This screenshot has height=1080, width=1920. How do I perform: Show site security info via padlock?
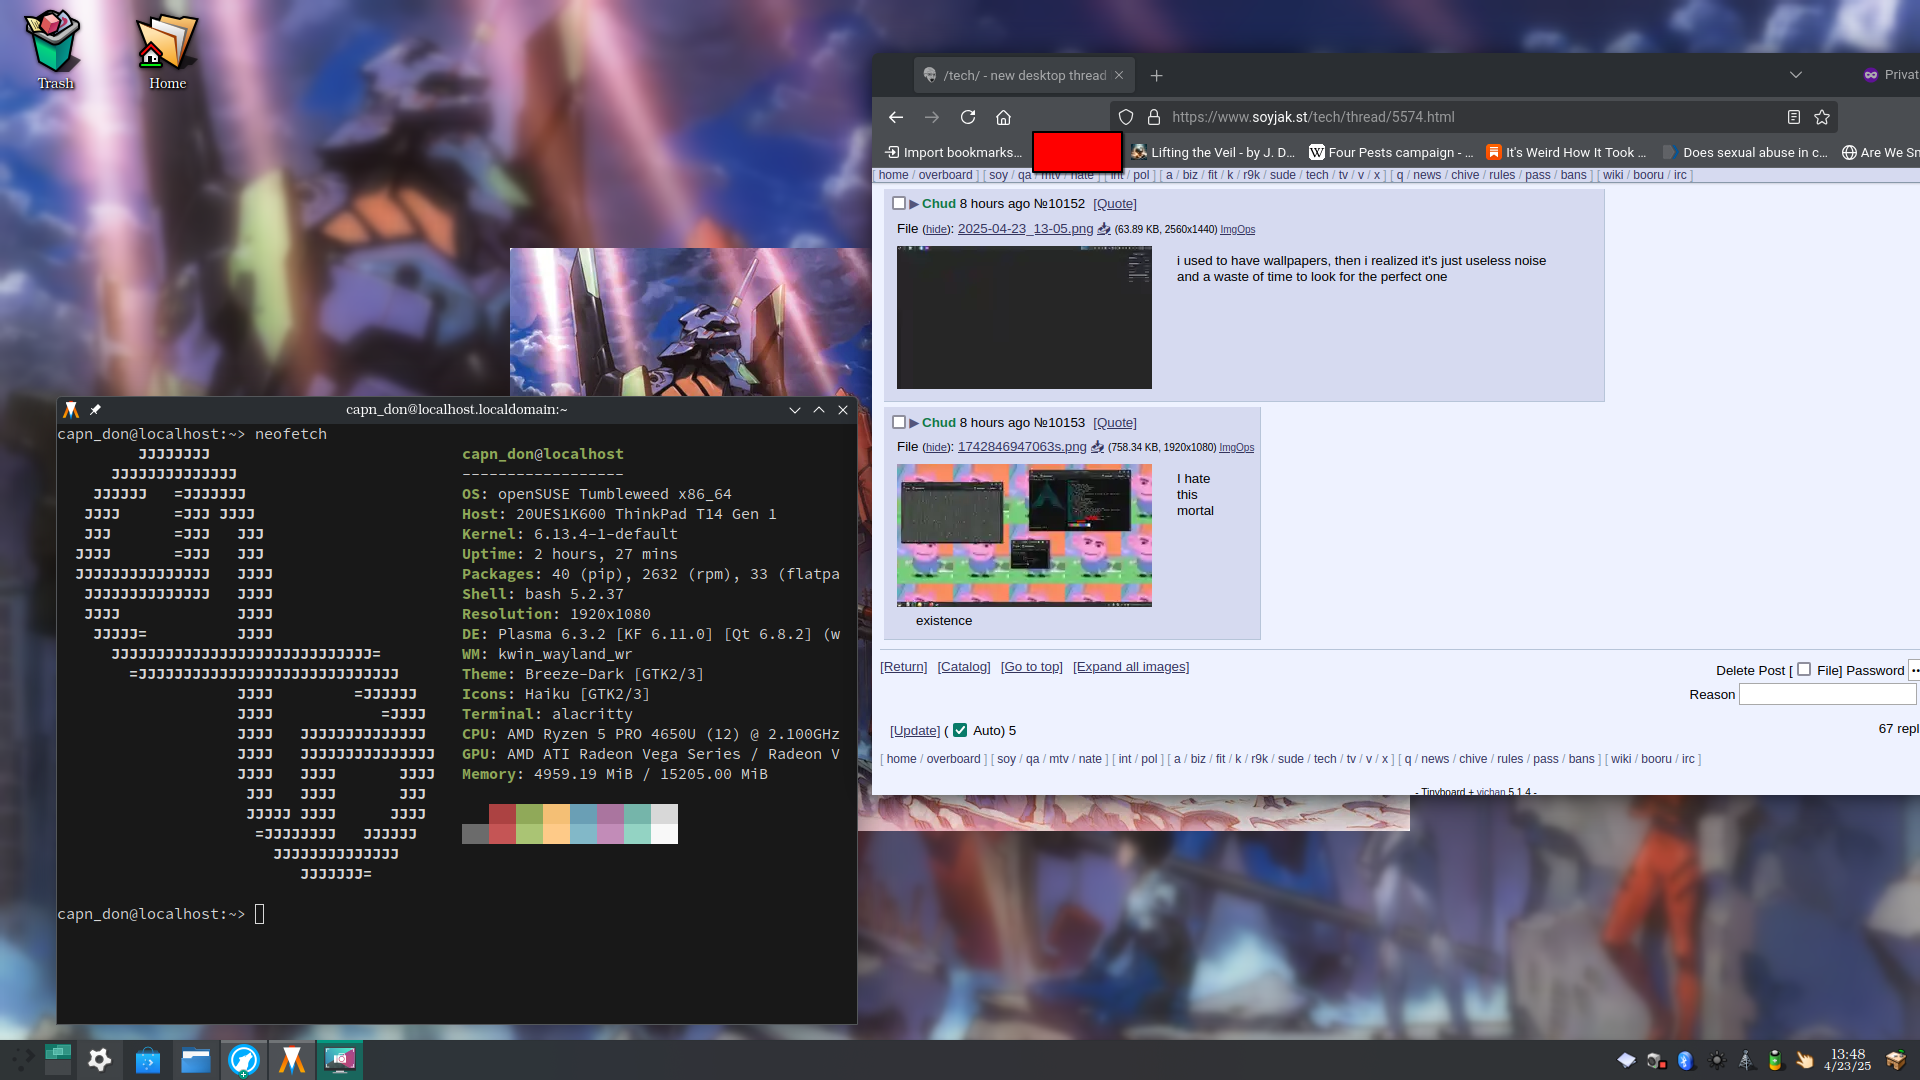click(x=1154, y=117)
